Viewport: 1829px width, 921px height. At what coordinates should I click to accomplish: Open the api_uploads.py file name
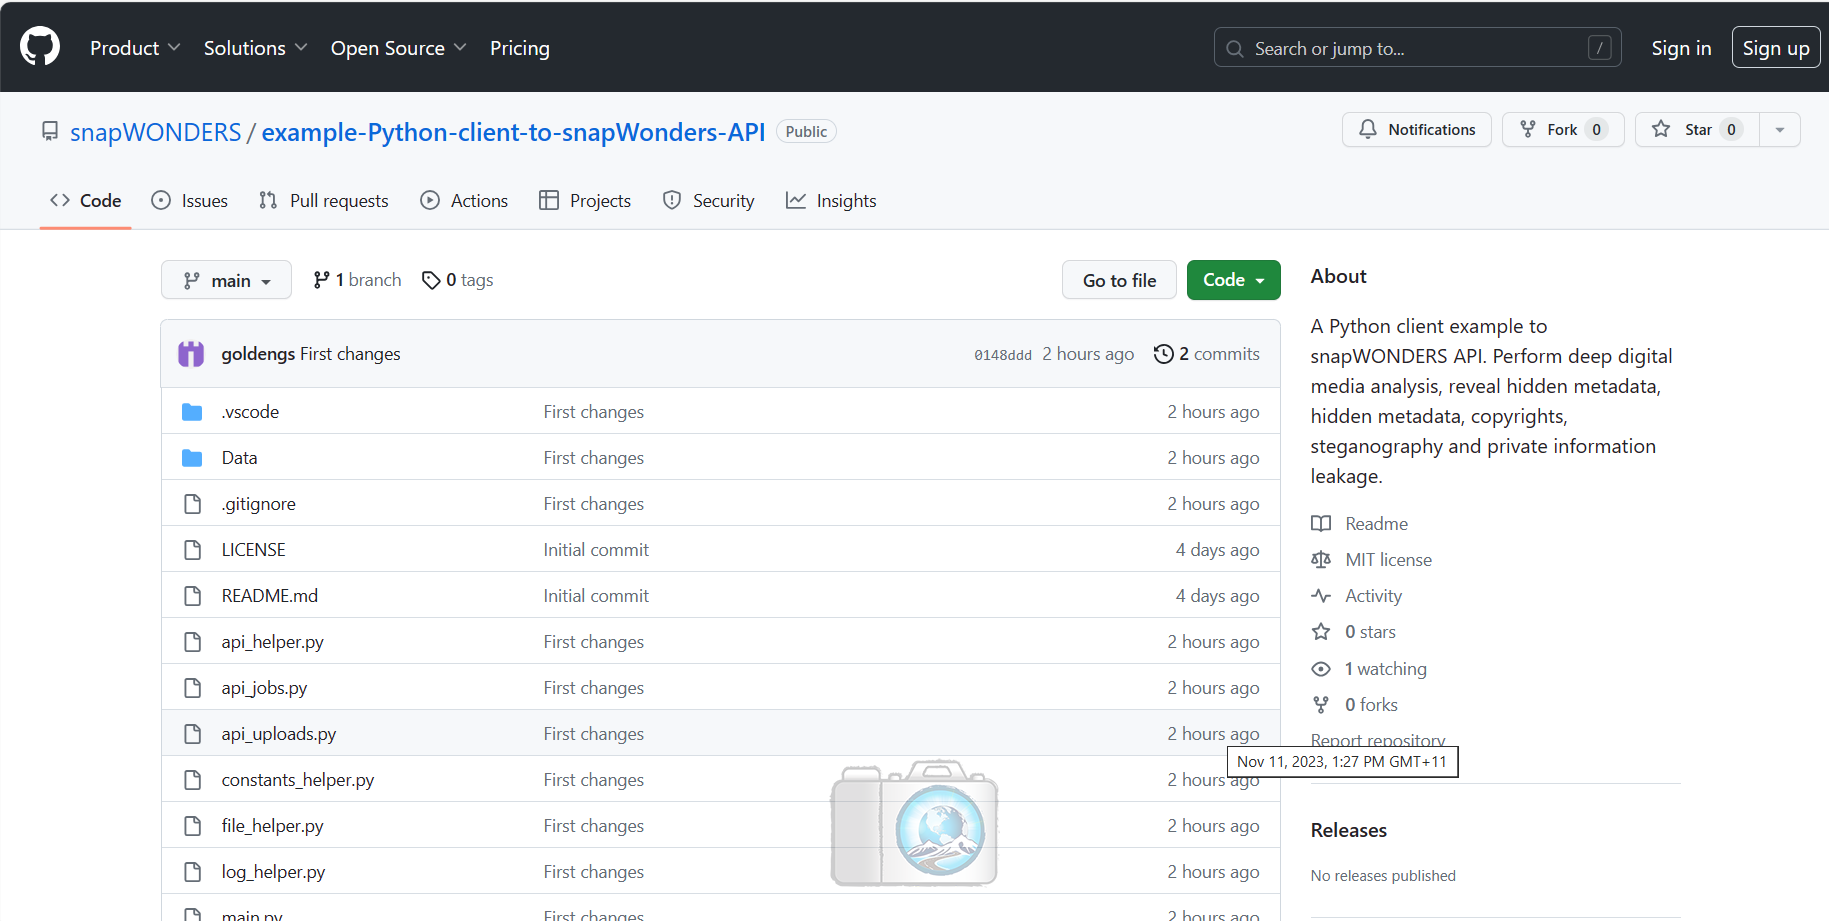tap(279, 734)
